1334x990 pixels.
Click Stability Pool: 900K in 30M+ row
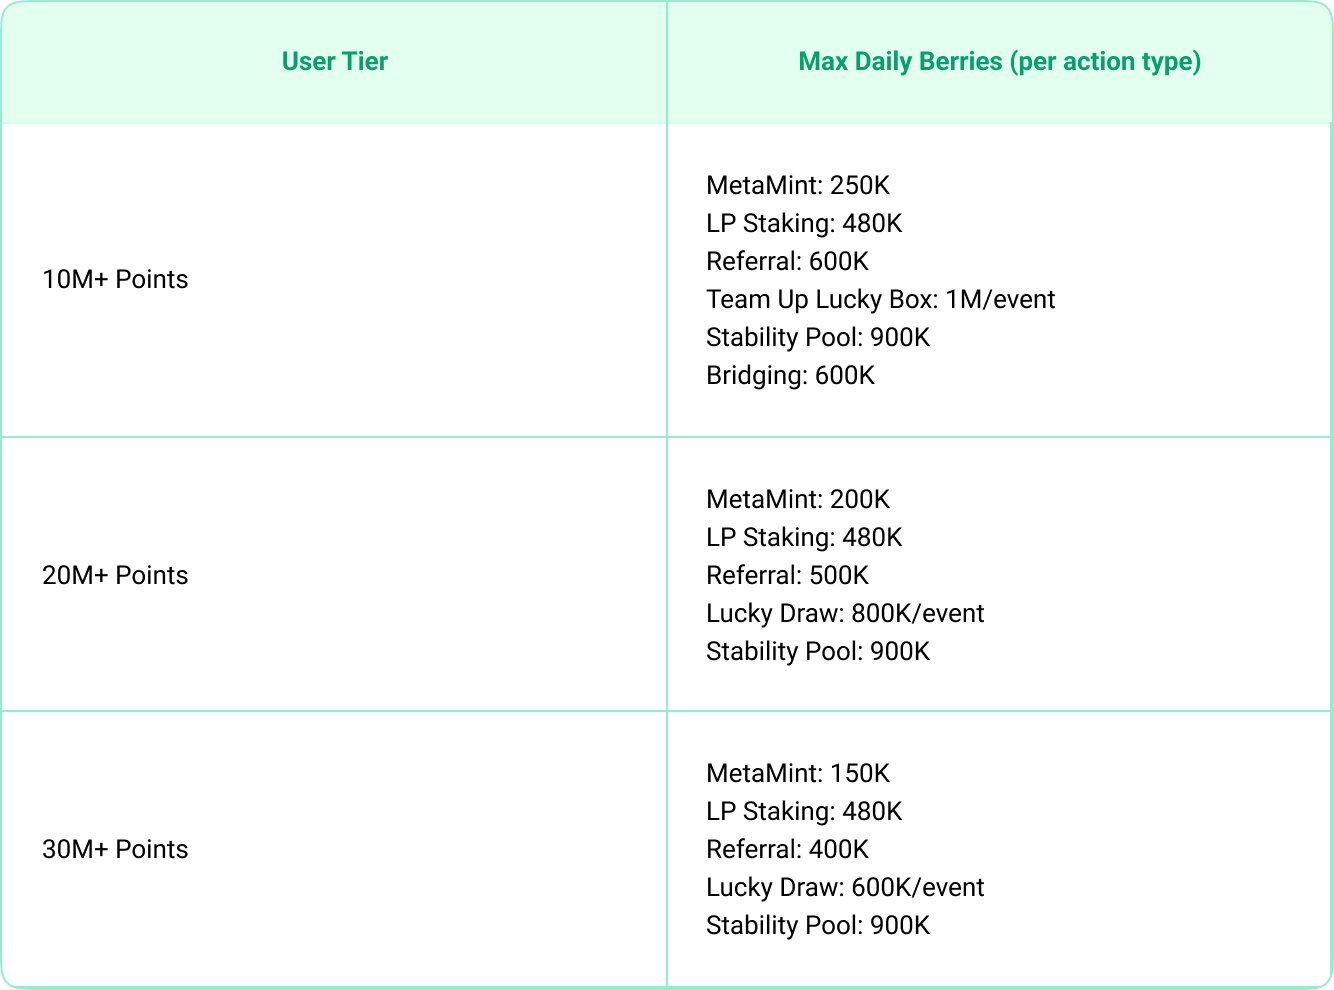click(x=818, y=925)
